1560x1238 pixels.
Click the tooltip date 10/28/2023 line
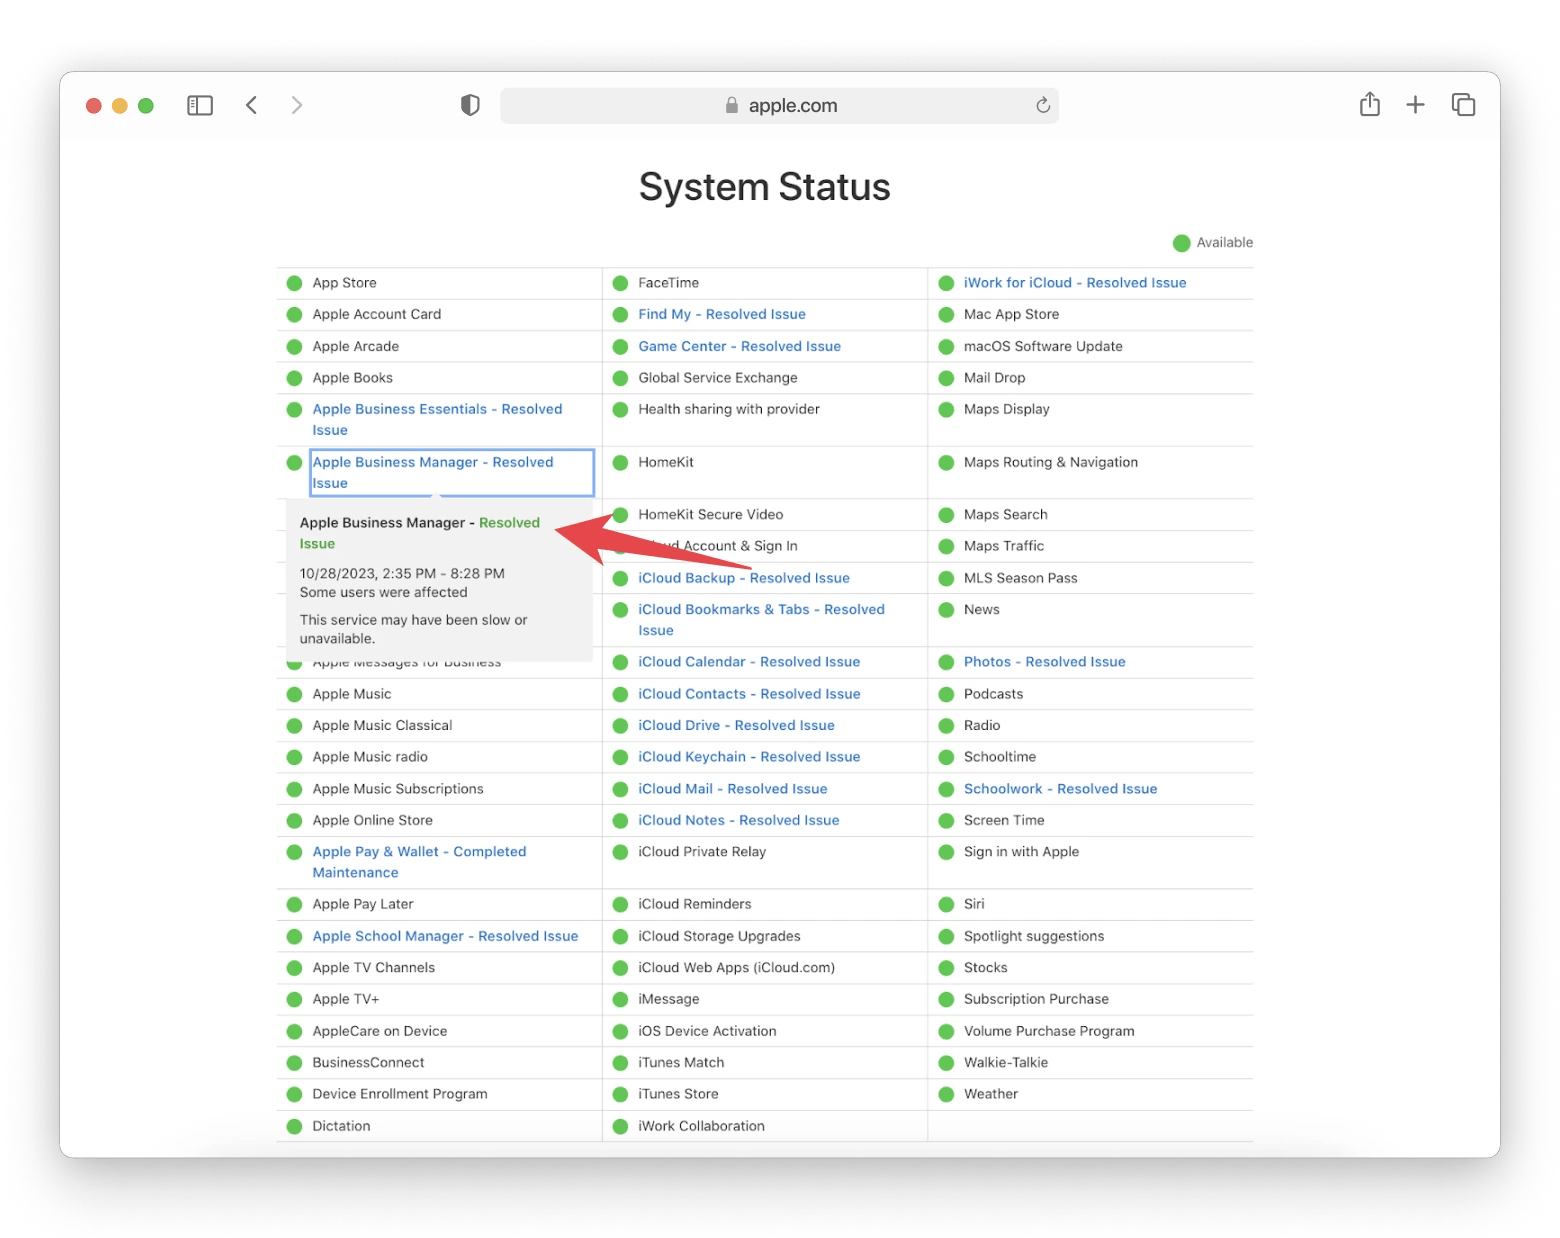[402, 574]
